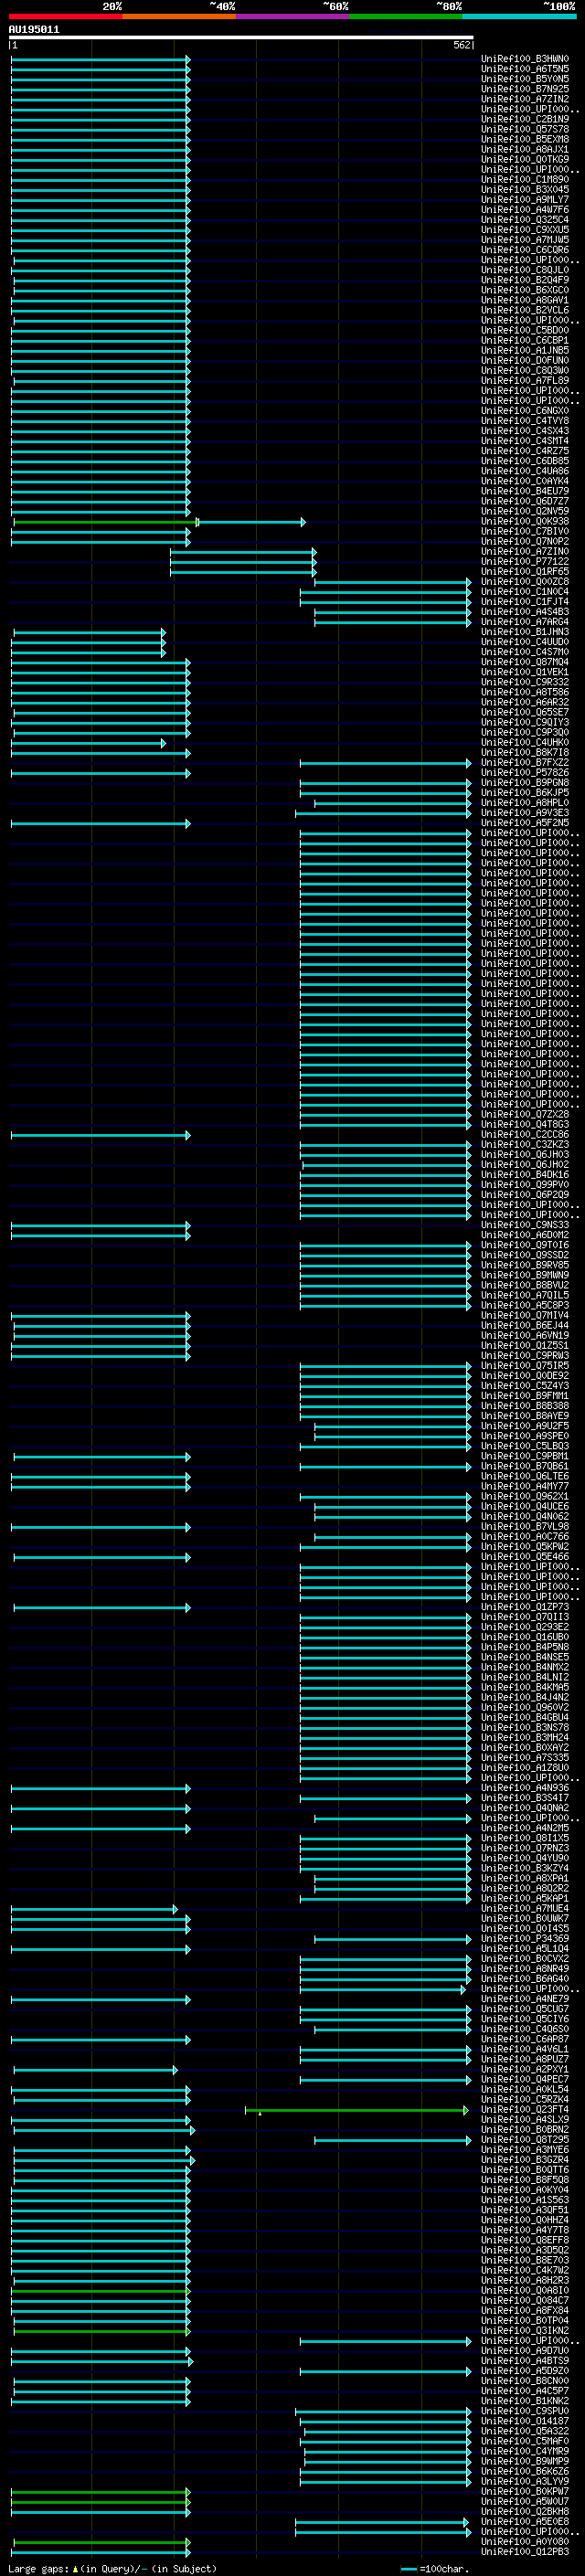Open hit UniRef100_C2B1N9

click(x=525, y=119)
